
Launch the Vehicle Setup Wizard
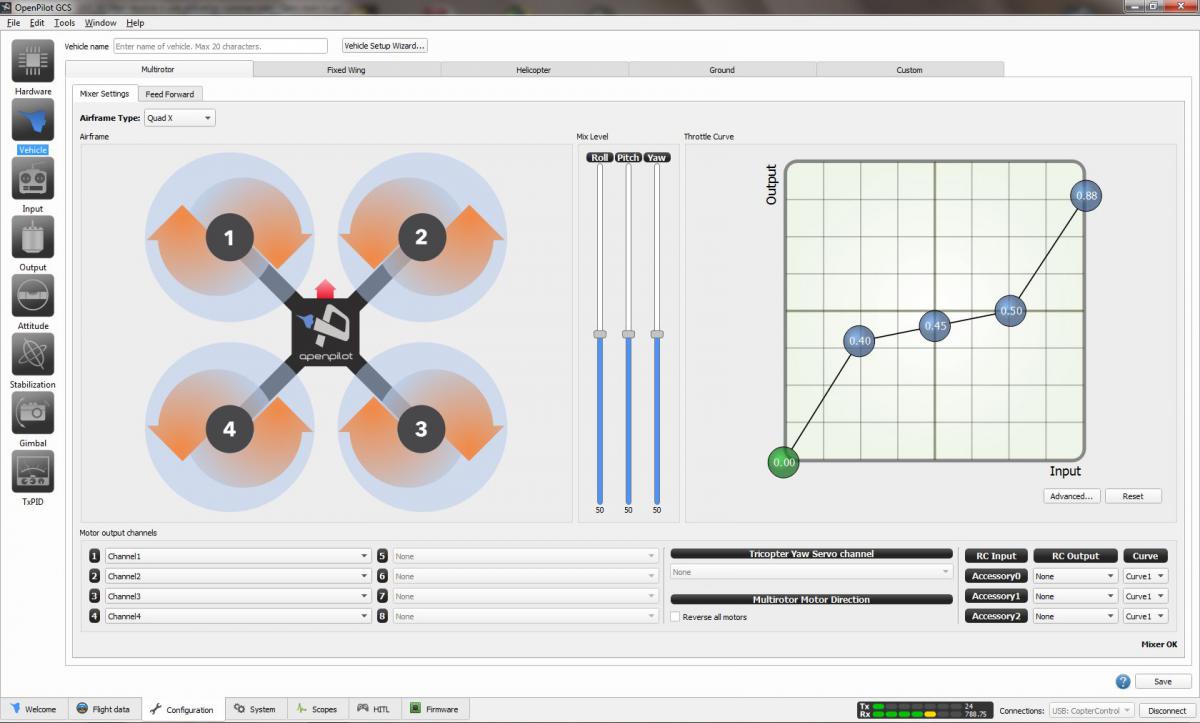(385, 46)
